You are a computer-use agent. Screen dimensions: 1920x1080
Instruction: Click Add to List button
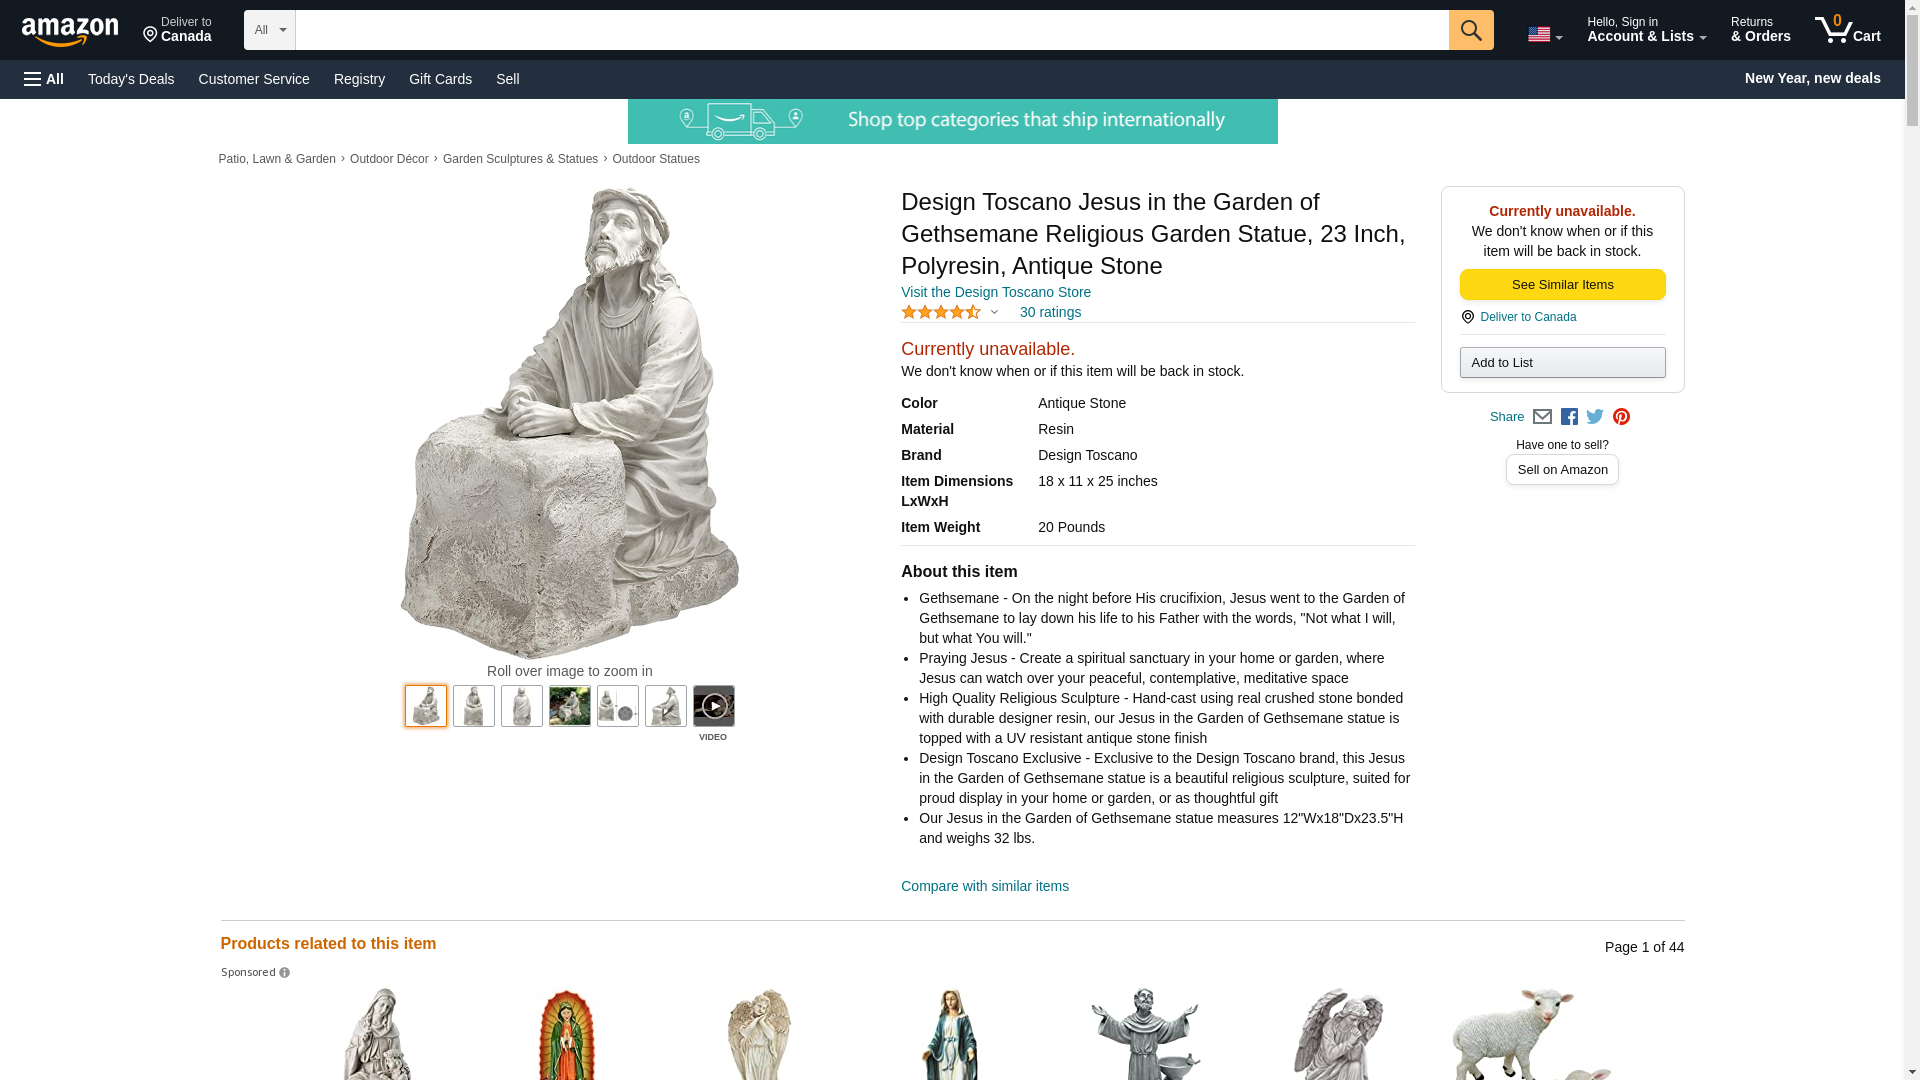coord(1562,362)
